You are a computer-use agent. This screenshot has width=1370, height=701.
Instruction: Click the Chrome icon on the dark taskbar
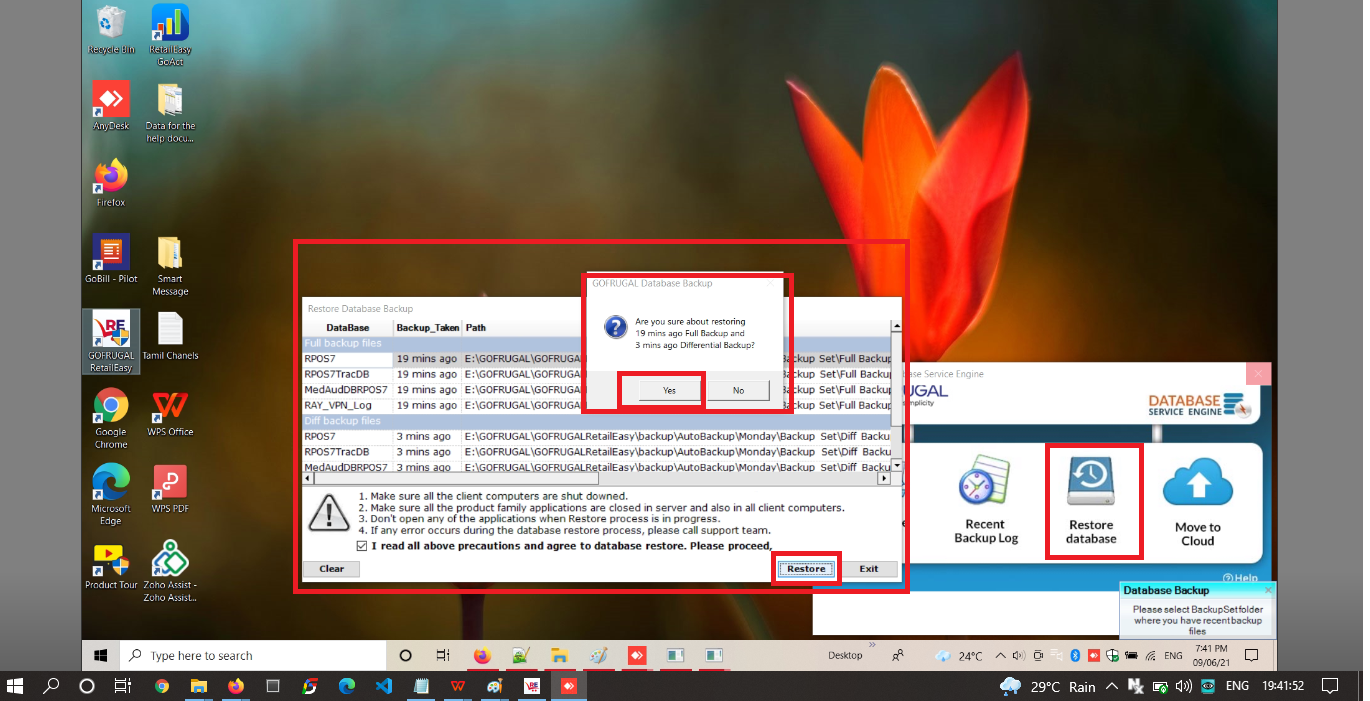pyautogui.click(x=162, y=686)
